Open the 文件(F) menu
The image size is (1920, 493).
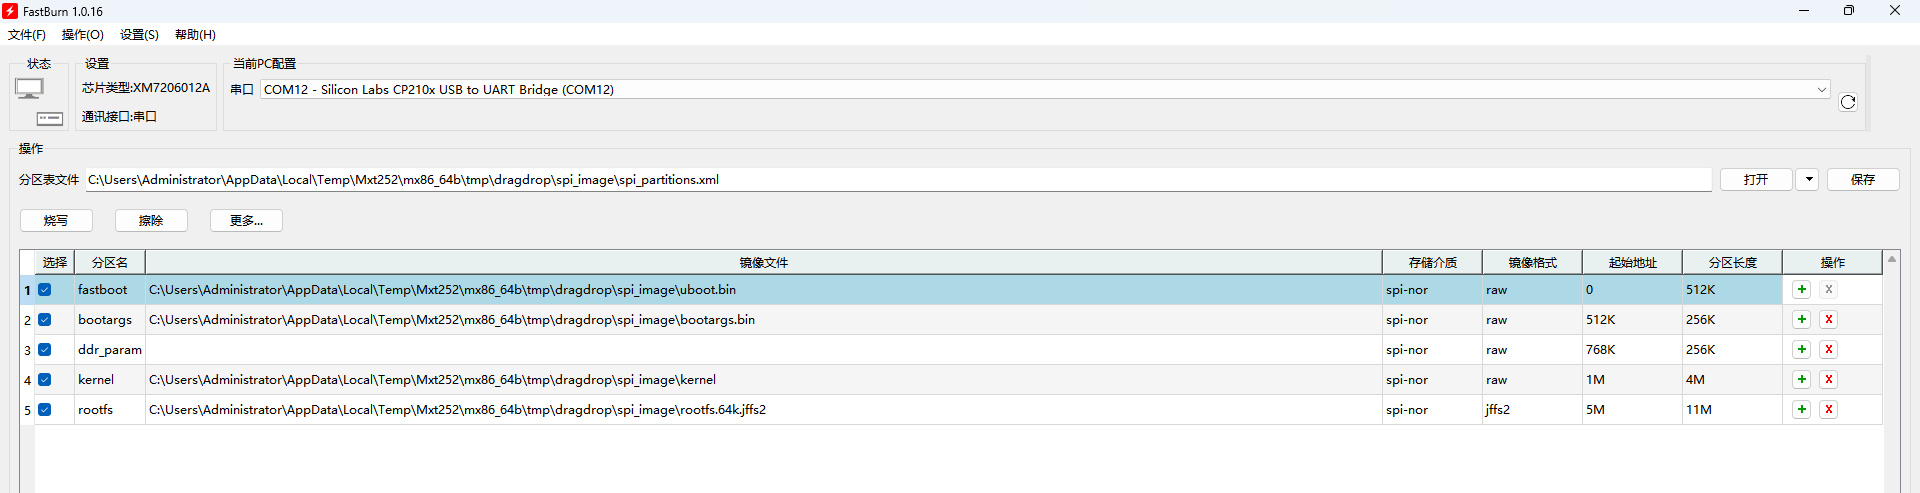[27, 35]
